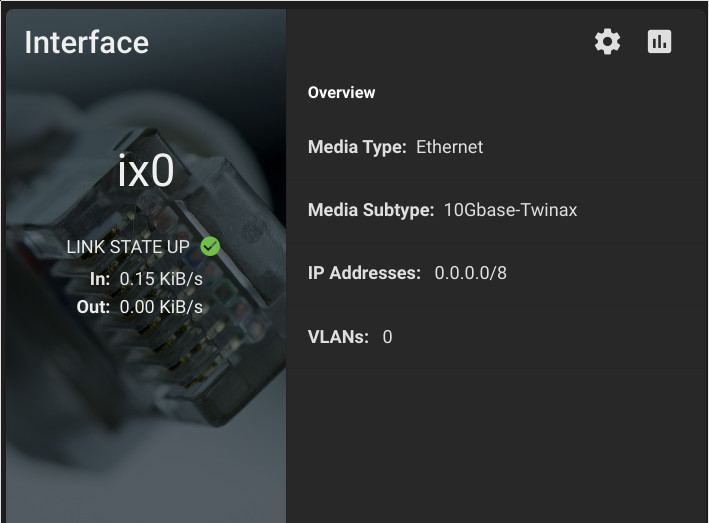This screenshot has width=709, height=523.
Task: Select the VLANs count value
Action: [x=388, y=337]
